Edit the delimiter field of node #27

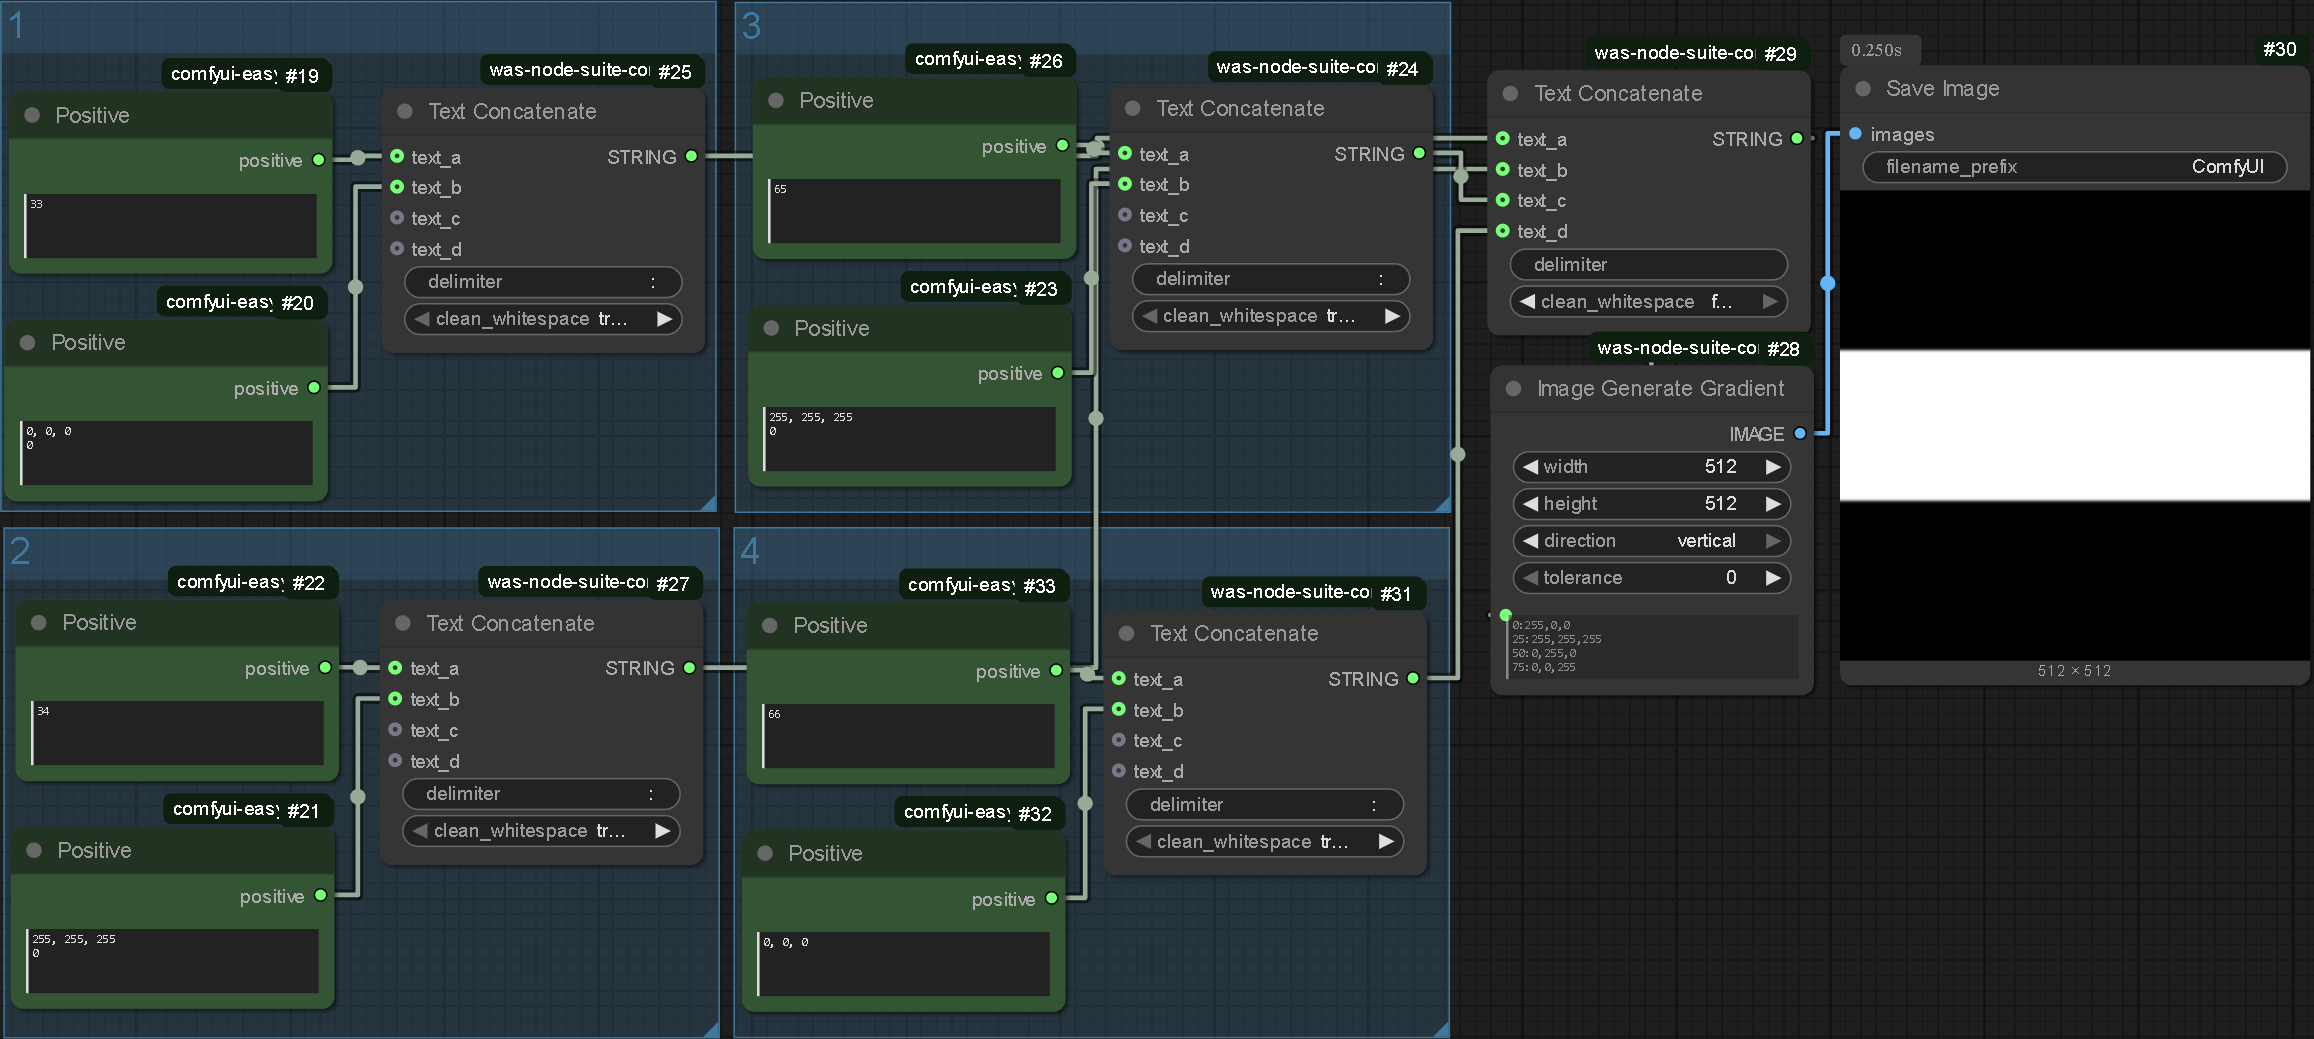point(541,794)
